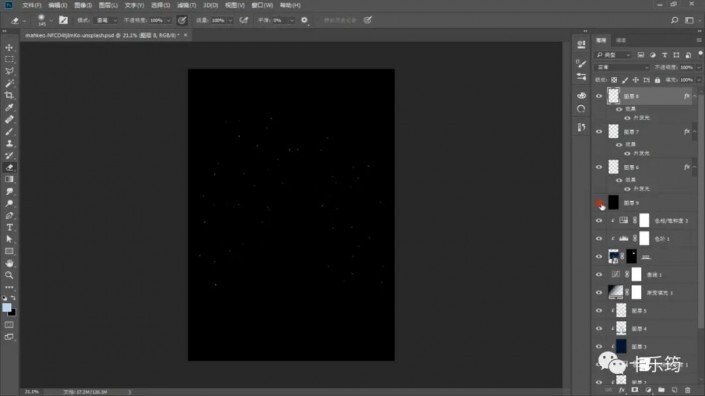Image resolution: width=705 pixels, height=396 pixels.
Task: Select the Eyedropper tool
Action: click(9, 107)
